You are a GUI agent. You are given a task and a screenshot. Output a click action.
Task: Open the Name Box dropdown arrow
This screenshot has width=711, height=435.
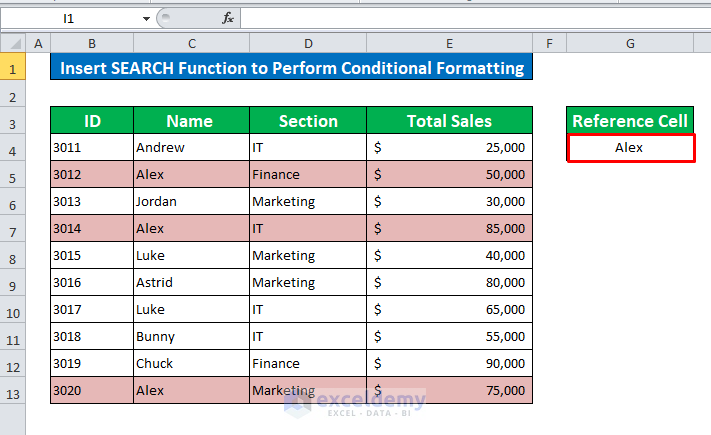(146, 18)
